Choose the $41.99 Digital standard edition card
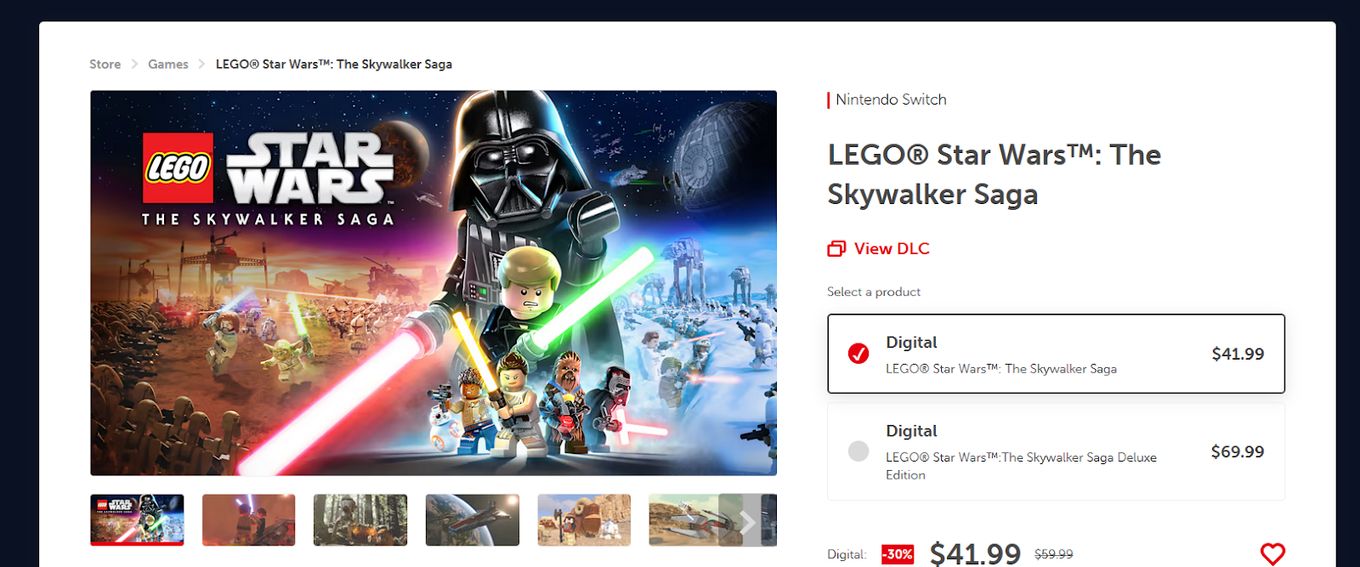The height and width of the screenshot is (567, 1360). coord(1056,354)
